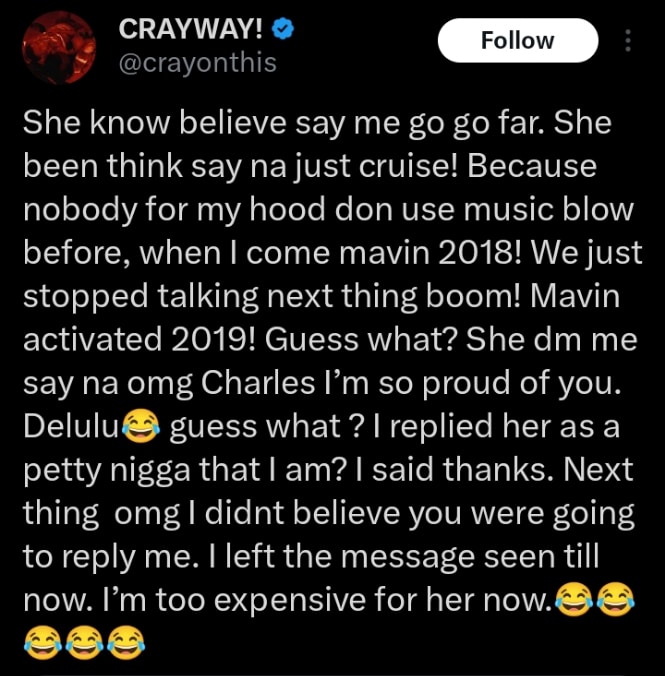Click the blue verified badge

[x=283, y=30]
